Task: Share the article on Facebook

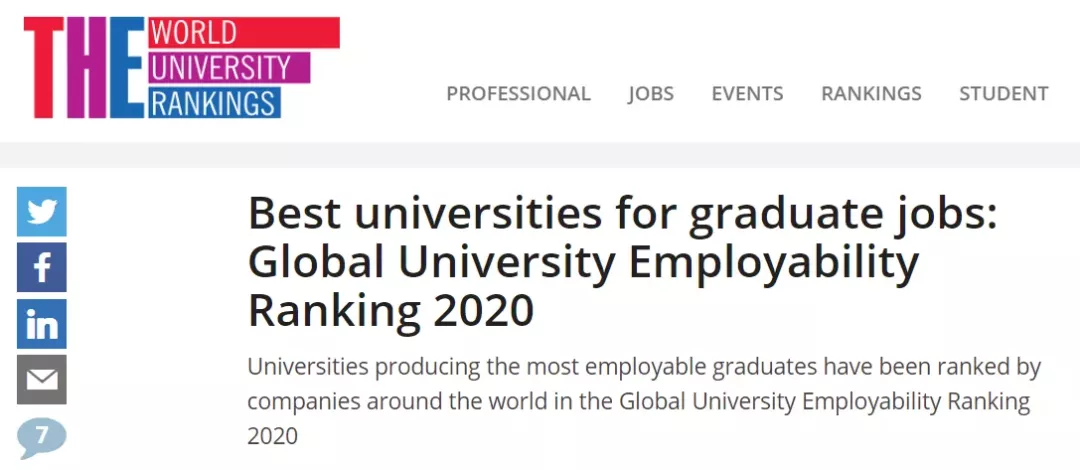Action: (x=42, y=267)
